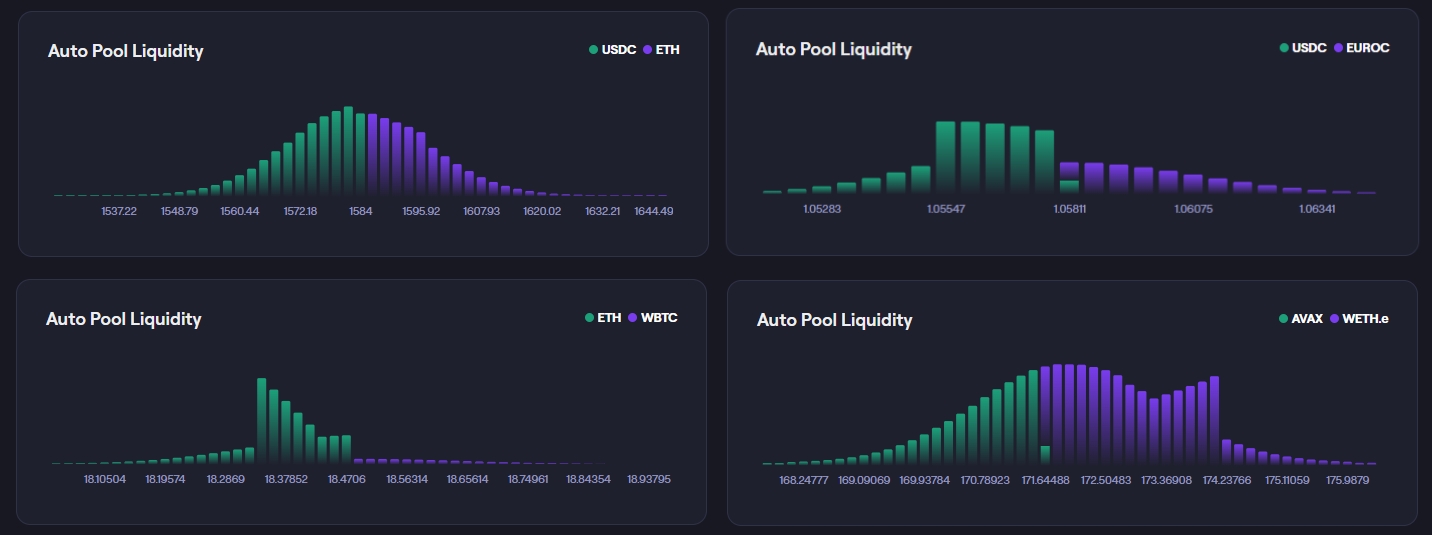This screenshot has height=535, width=1432.
Task: Click the 1.06341 axis label
Action: click(x=1316, y=209)
